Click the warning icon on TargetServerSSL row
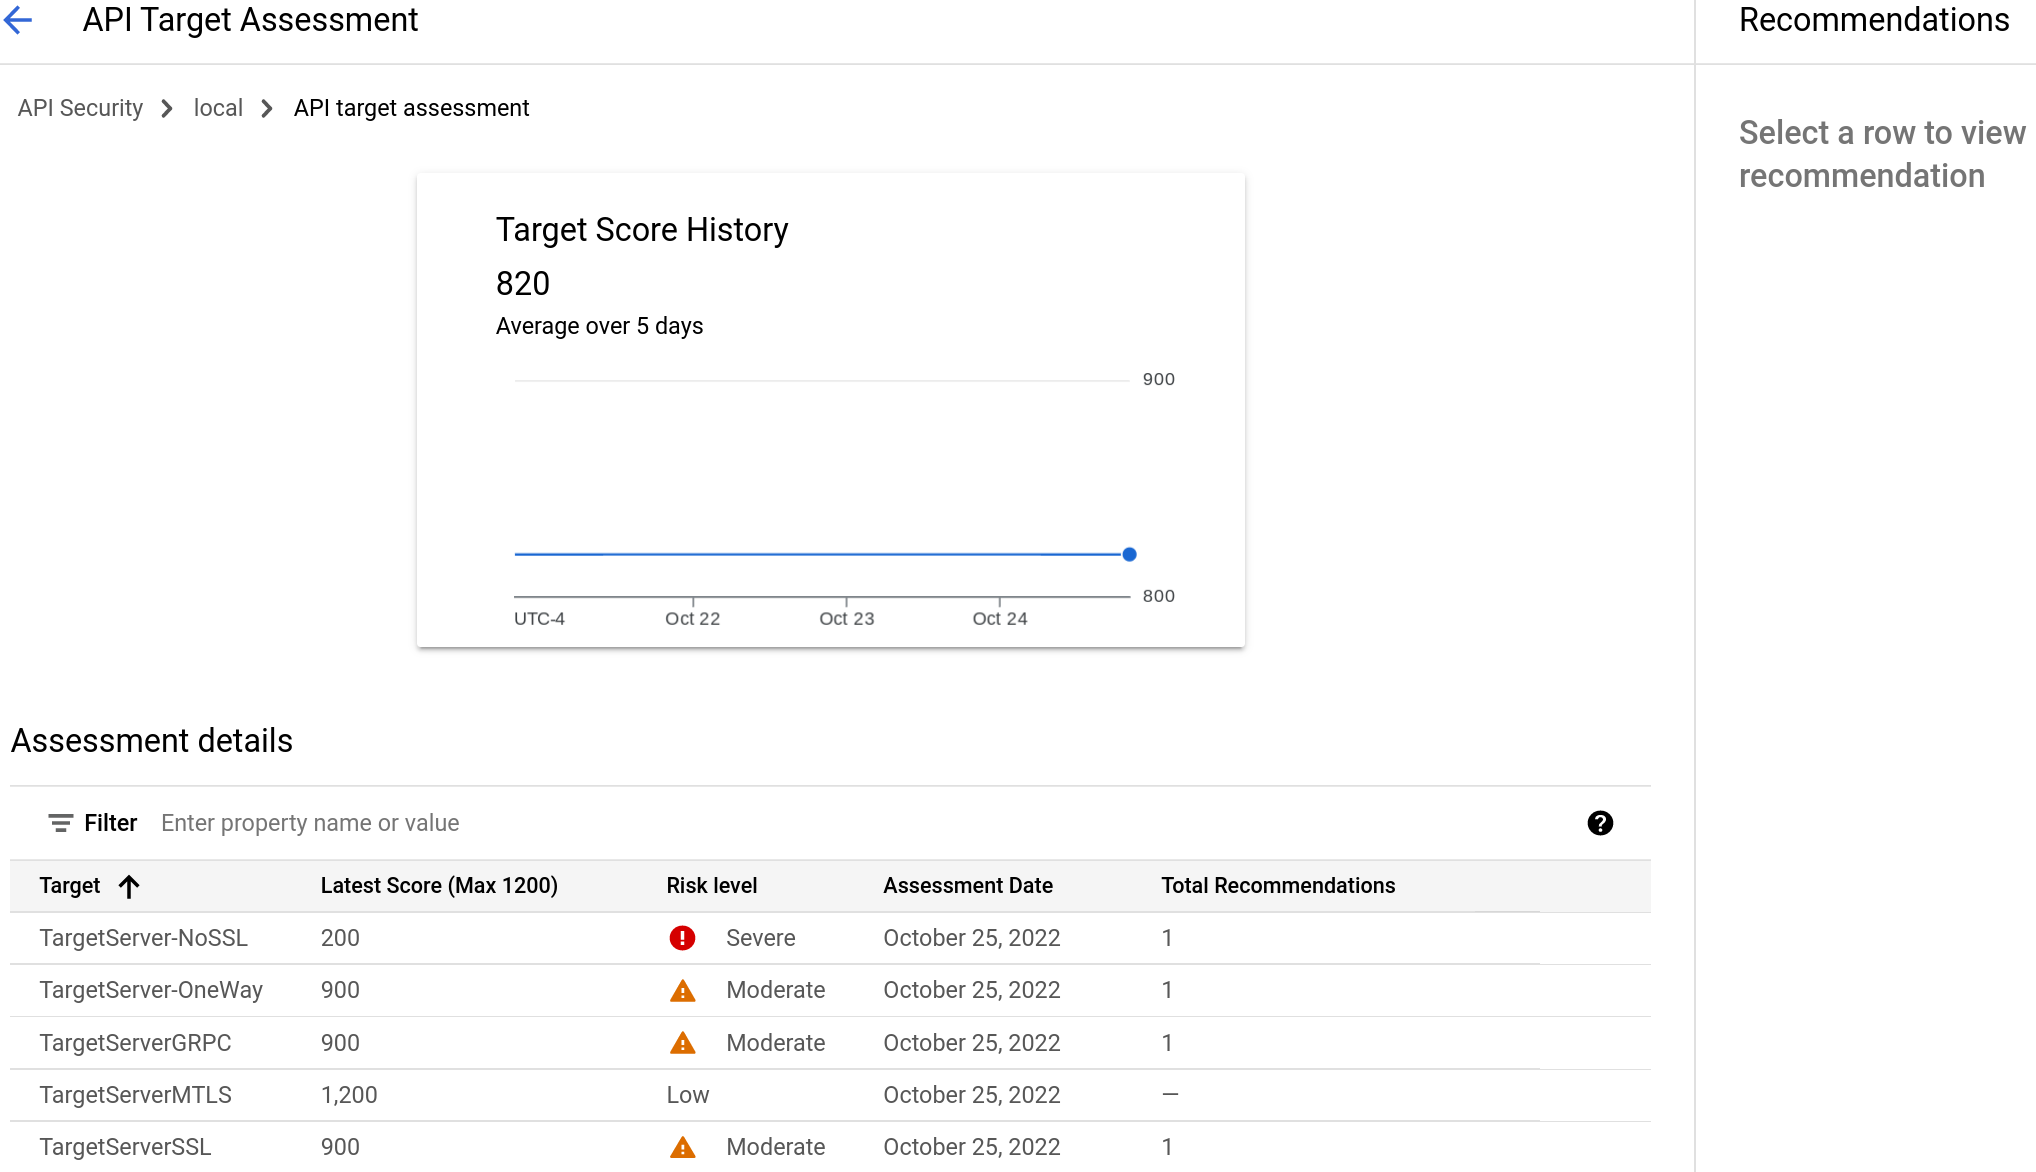 click(x=683, y=1147)
